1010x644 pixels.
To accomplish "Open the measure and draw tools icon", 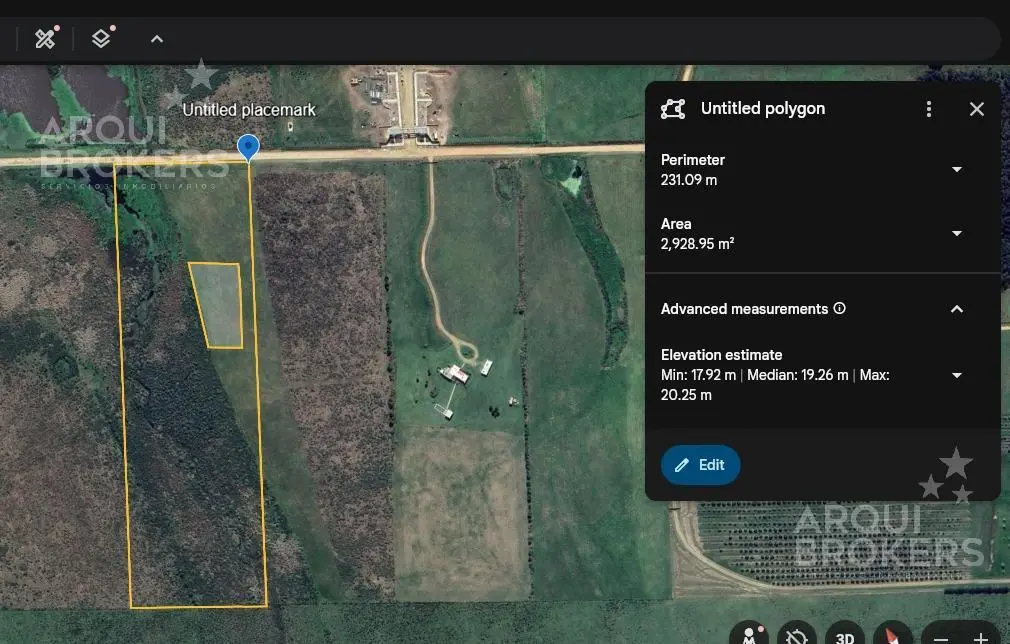I will 45,39.
